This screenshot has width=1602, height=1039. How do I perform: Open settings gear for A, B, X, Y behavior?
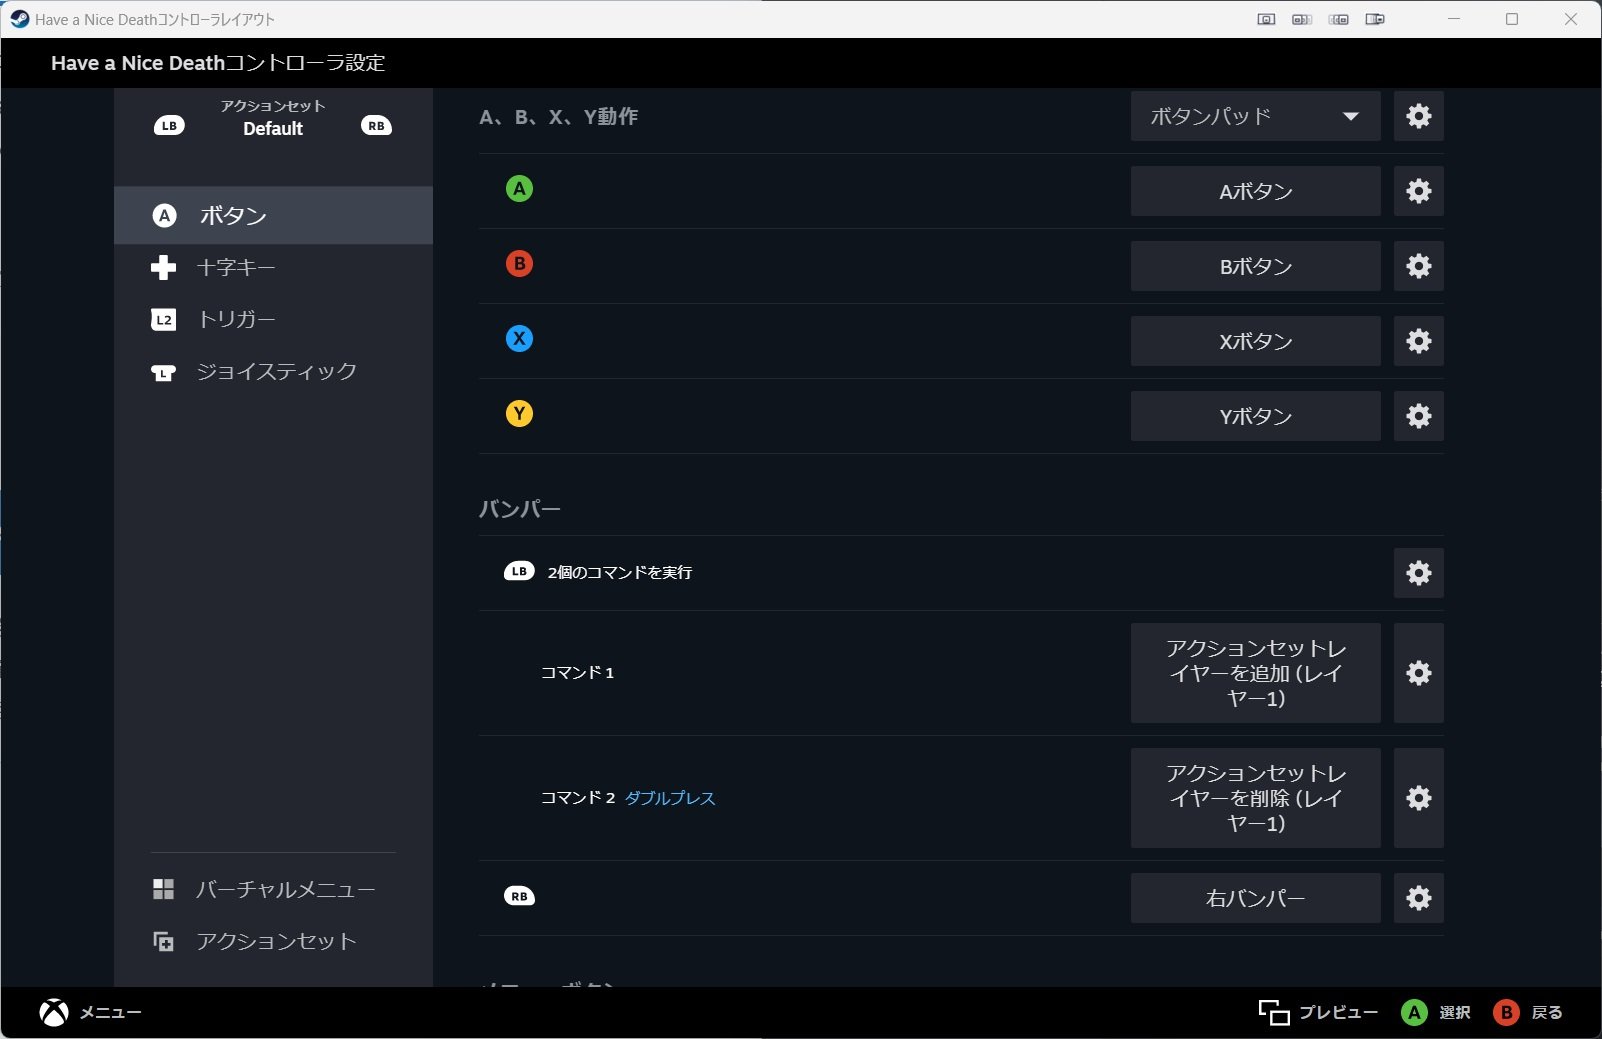click(1418, 116)
